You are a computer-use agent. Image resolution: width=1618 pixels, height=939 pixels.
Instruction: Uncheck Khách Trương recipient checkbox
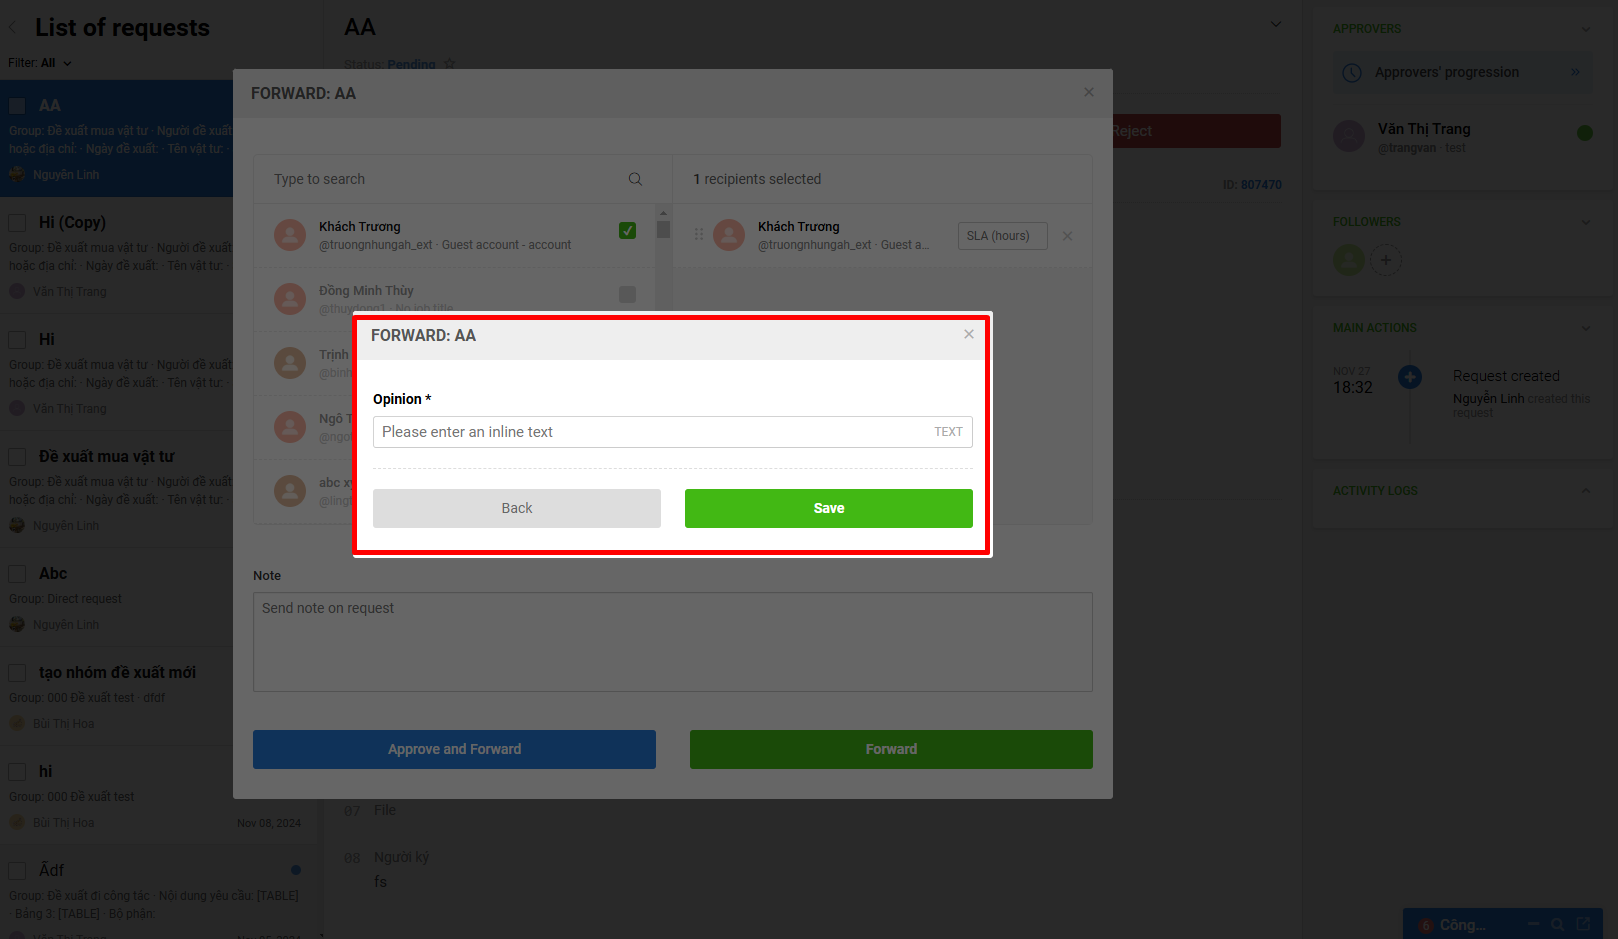[627, 230]
